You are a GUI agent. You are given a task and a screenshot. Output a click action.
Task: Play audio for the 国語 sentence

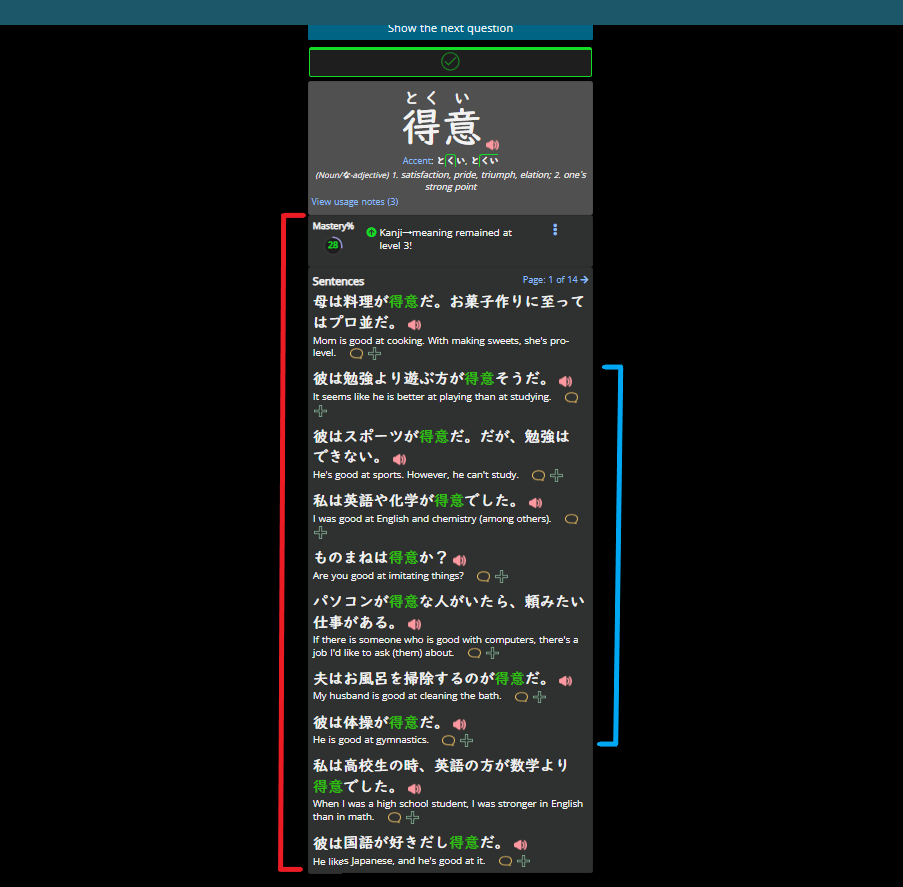tap(520, 844)
